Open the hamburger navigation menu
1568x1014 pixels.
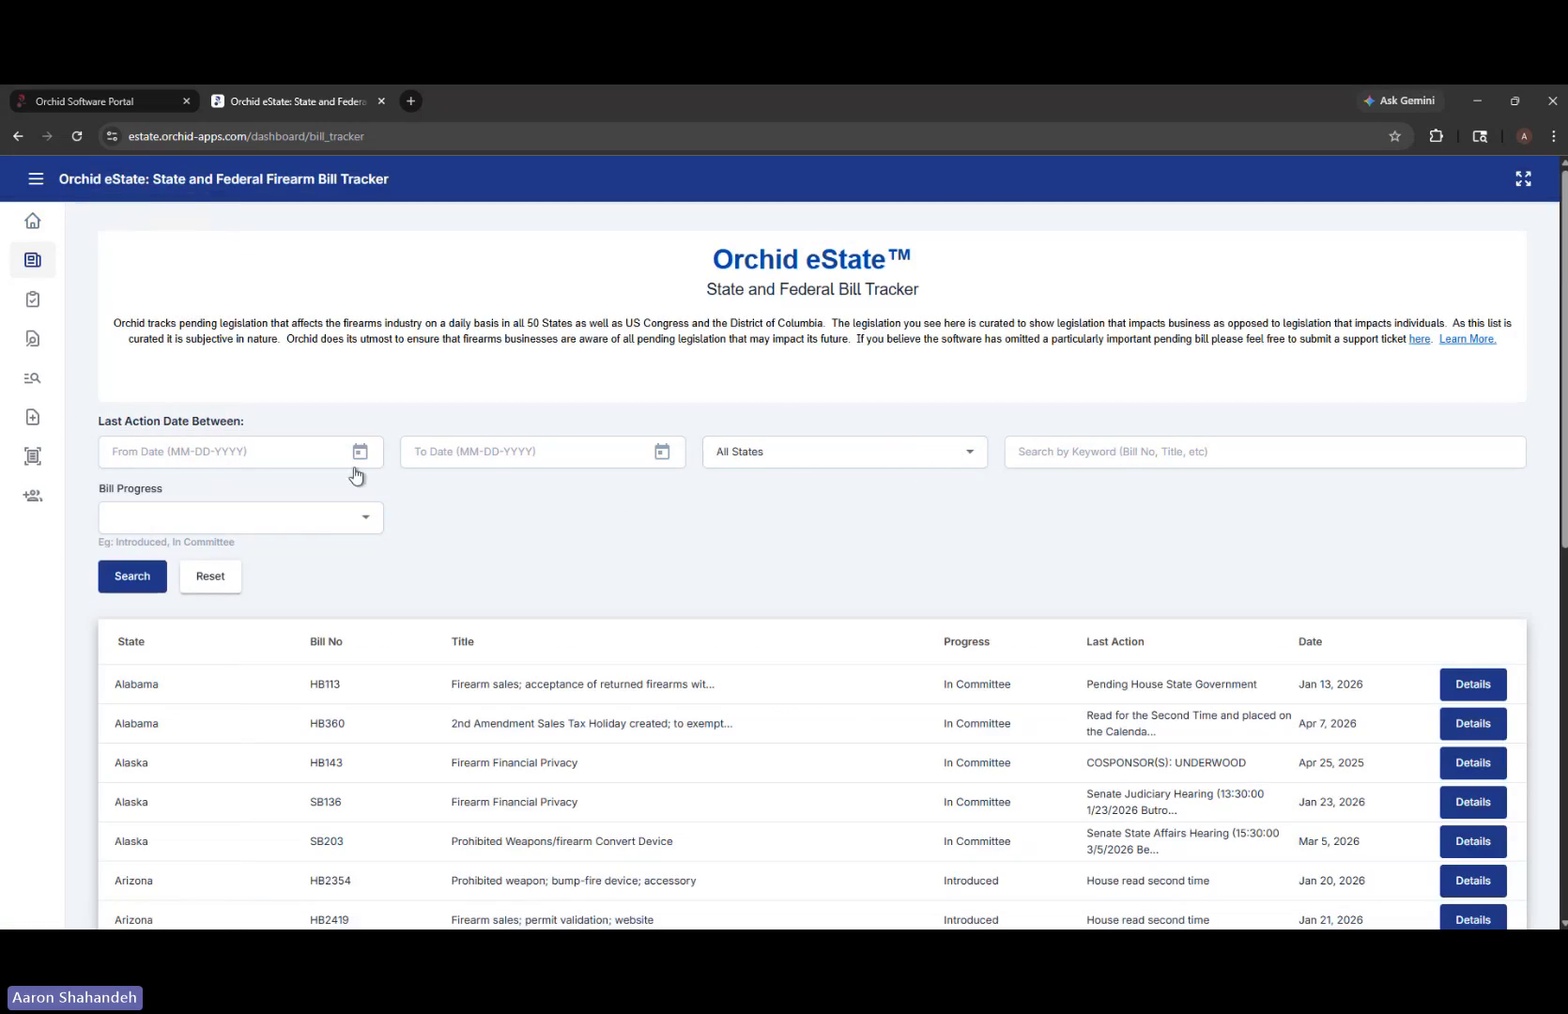(36, 179)
